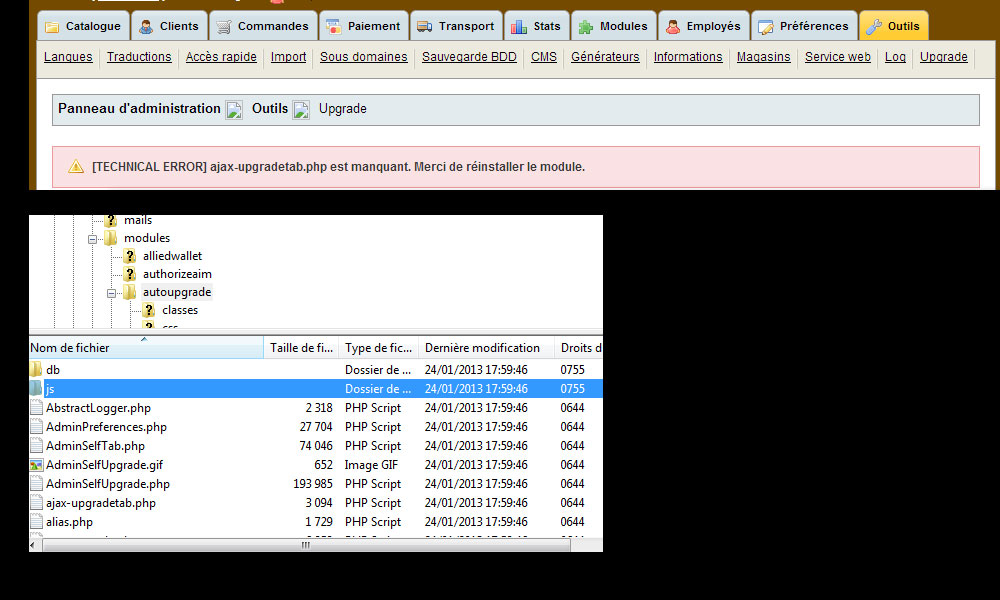Open the Clients tab
This screenshot has height=600, width=1000.
click(170, 26)
